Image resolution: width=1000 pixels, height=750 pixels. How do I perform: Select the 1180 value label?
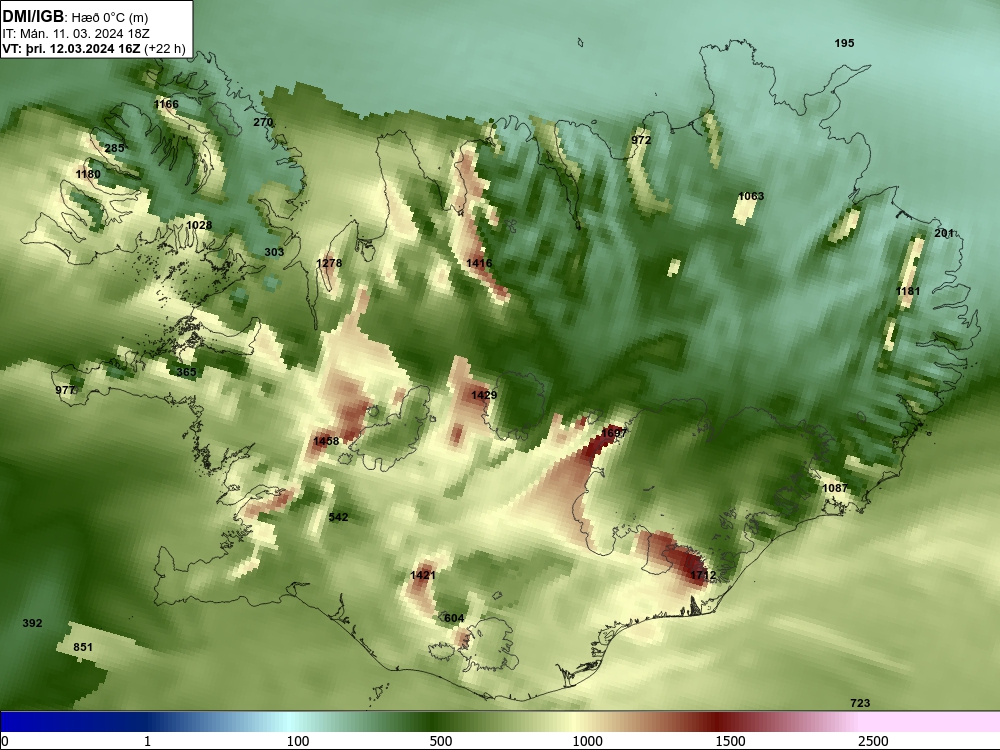pos(88,174)
